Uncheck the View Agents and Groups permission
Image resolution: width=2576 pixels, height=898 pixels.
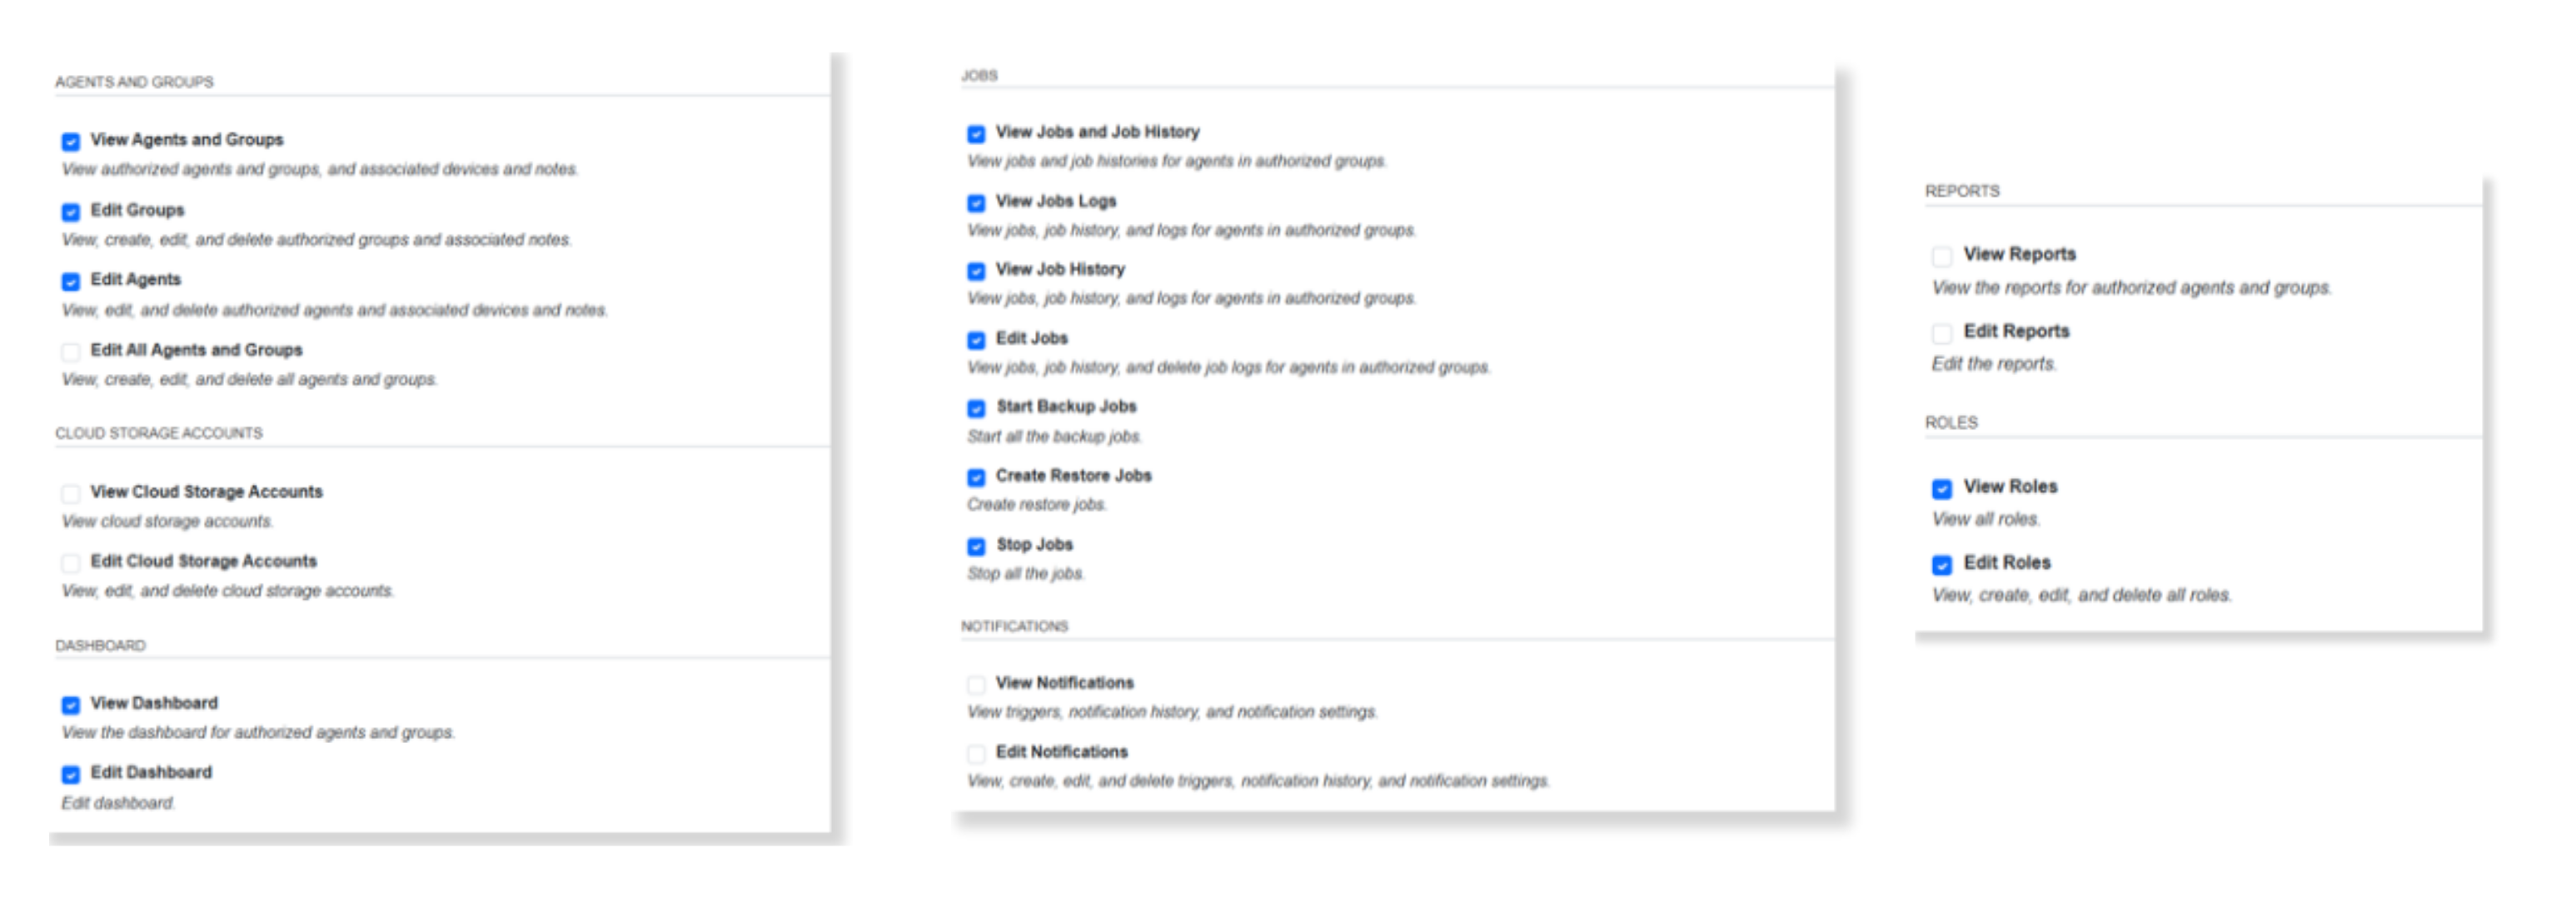[70, 140]
